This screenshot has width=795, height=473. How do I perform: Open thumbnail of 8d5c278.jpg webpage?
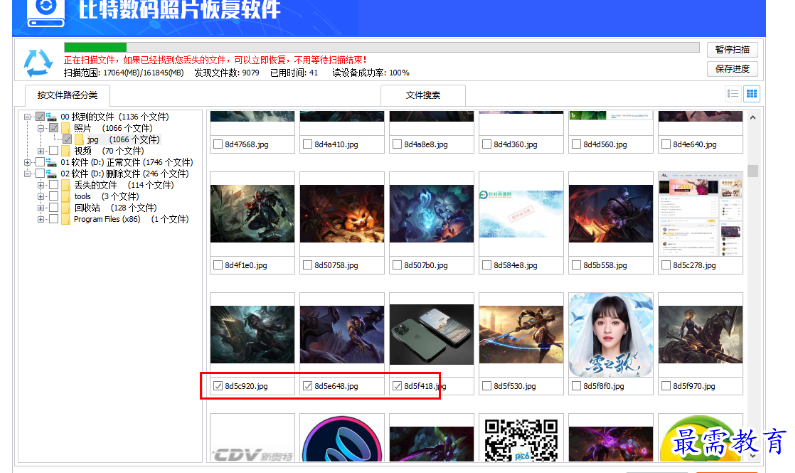(700, 213)
